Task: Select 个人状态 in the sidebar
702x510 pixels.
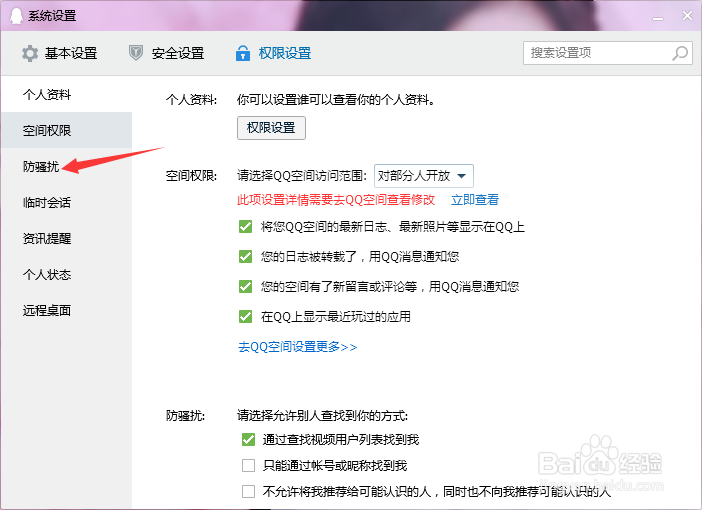Action: coord(66,274)
